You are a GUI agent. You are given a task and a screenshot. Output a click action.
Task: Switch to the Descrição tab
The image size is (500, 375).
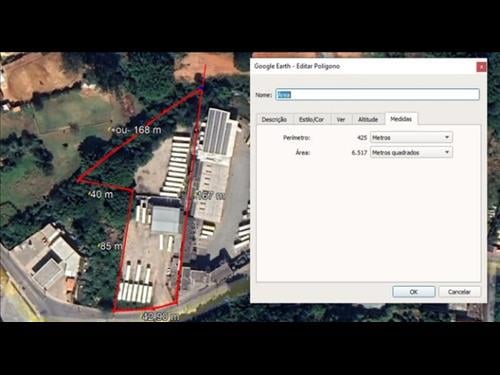(x=274, y=119)
